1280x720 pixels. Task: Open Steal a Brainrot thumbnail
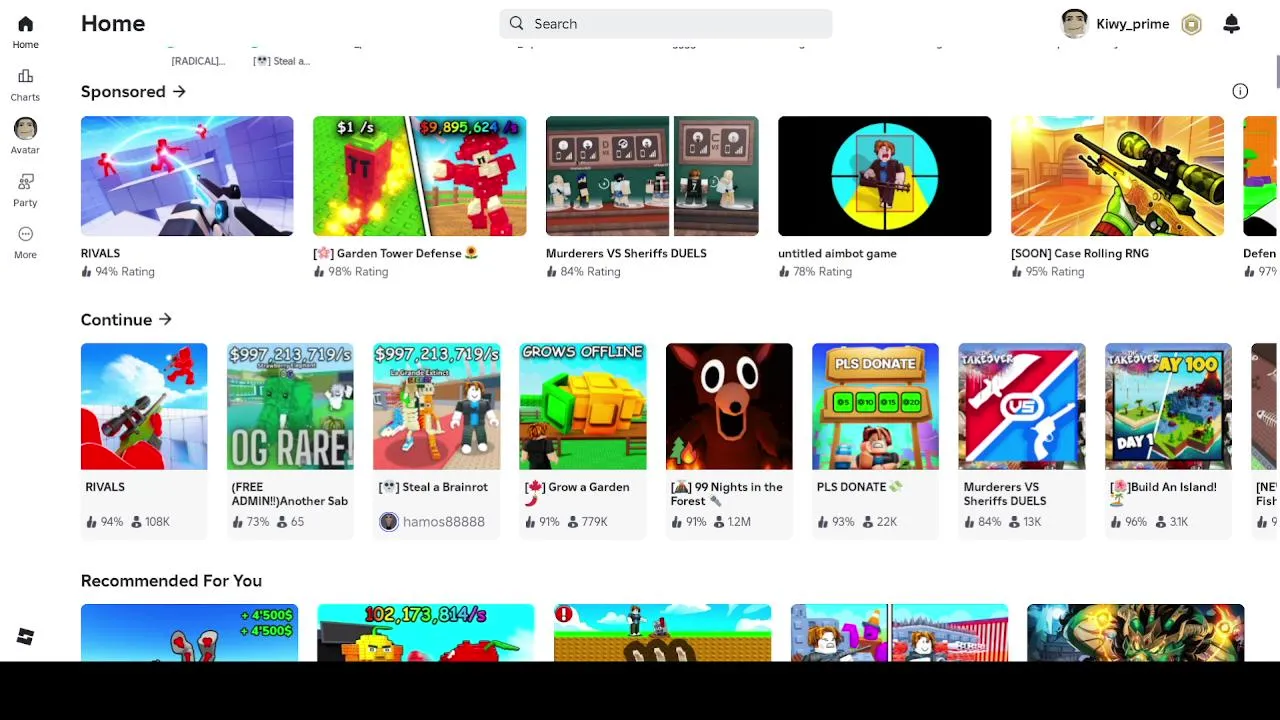pyautogui.click(x=436, y=406)
